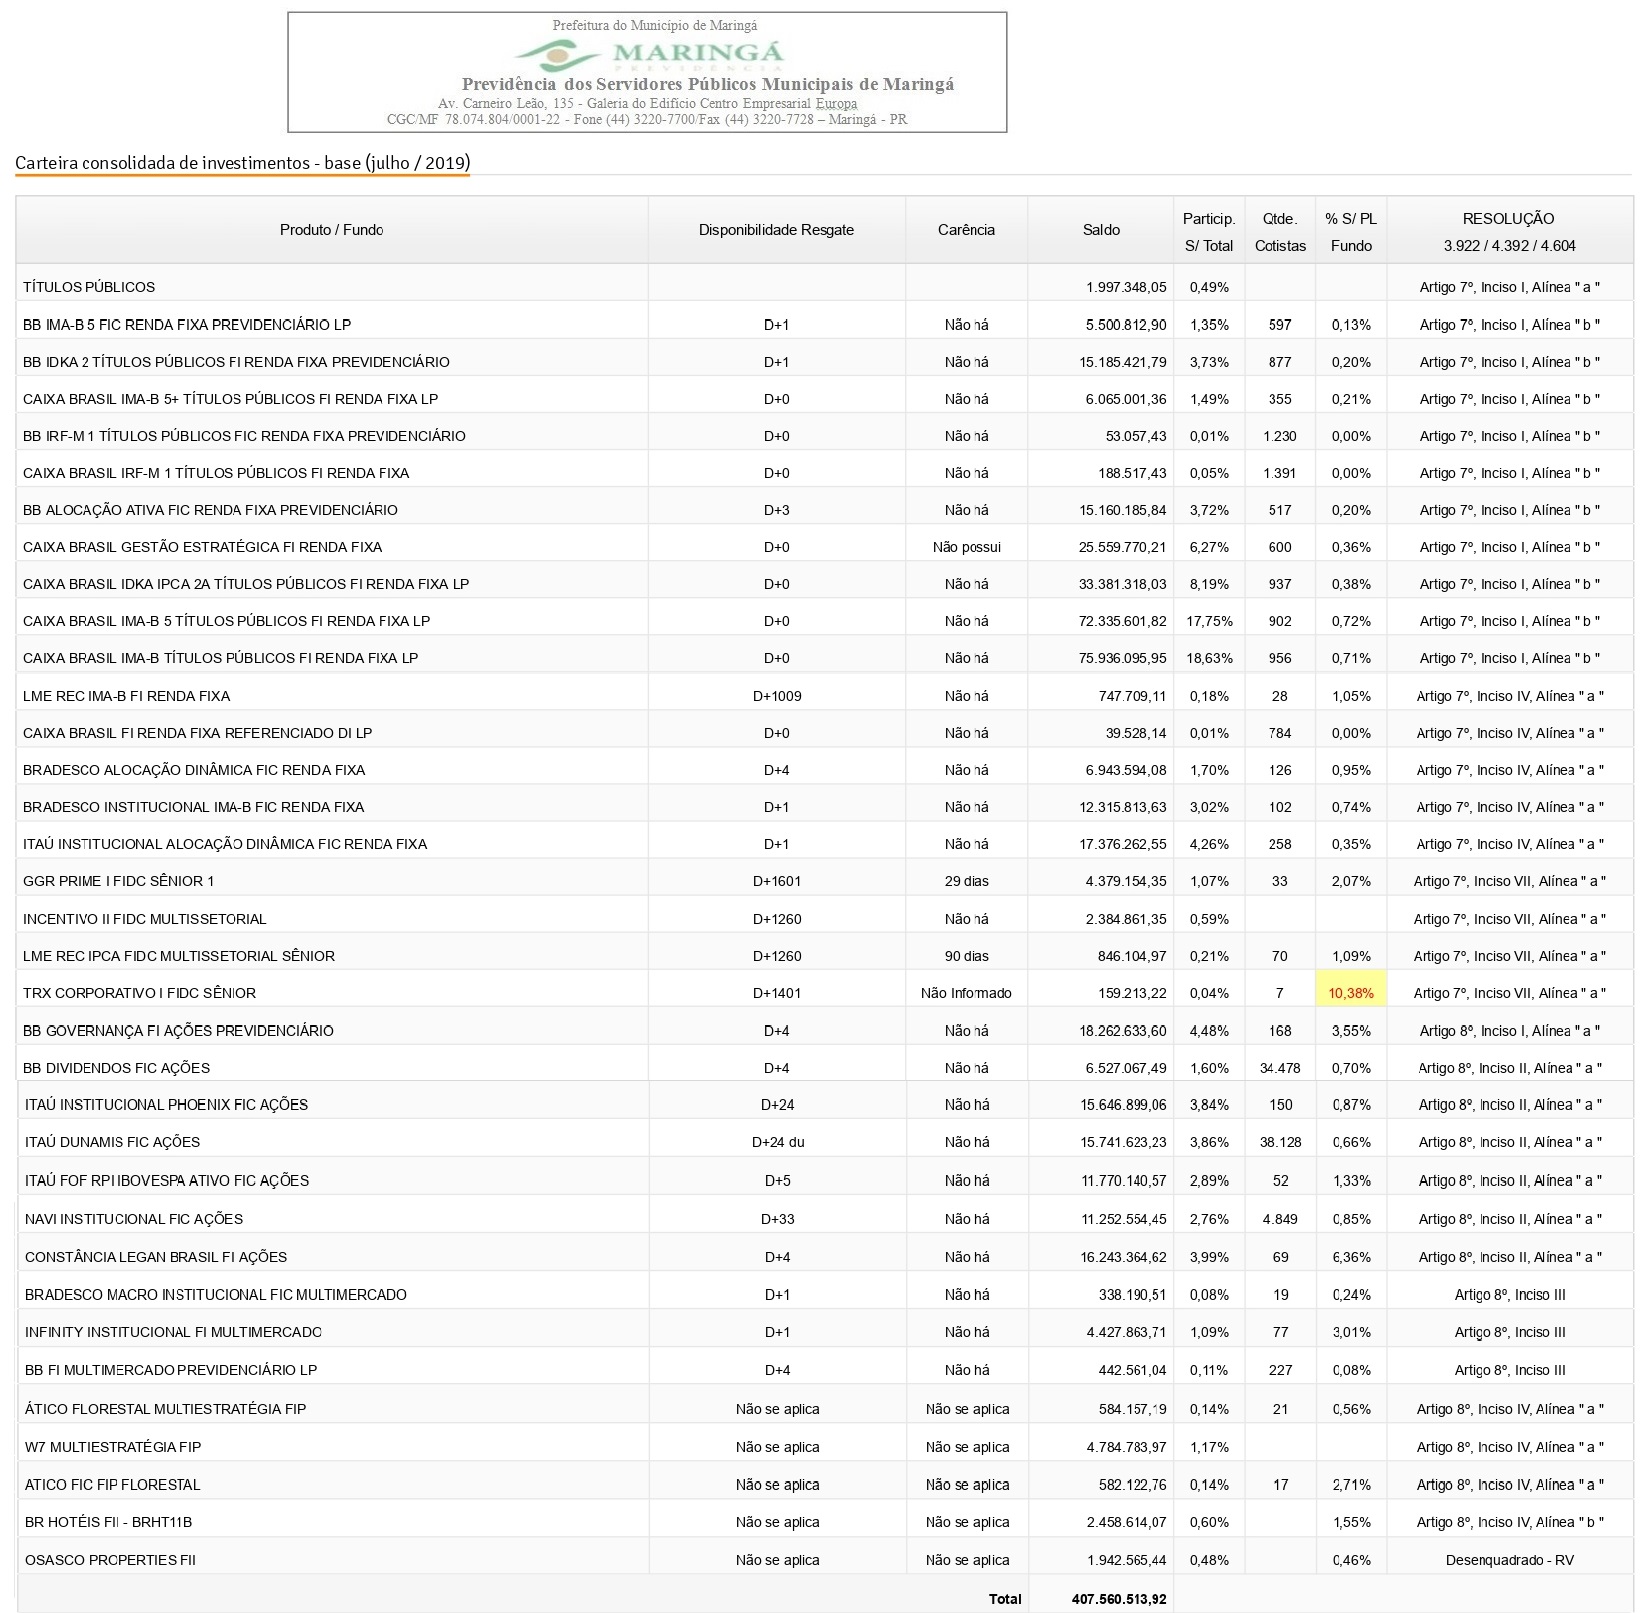Click the Produto / Fundo column header

(331, 230)
